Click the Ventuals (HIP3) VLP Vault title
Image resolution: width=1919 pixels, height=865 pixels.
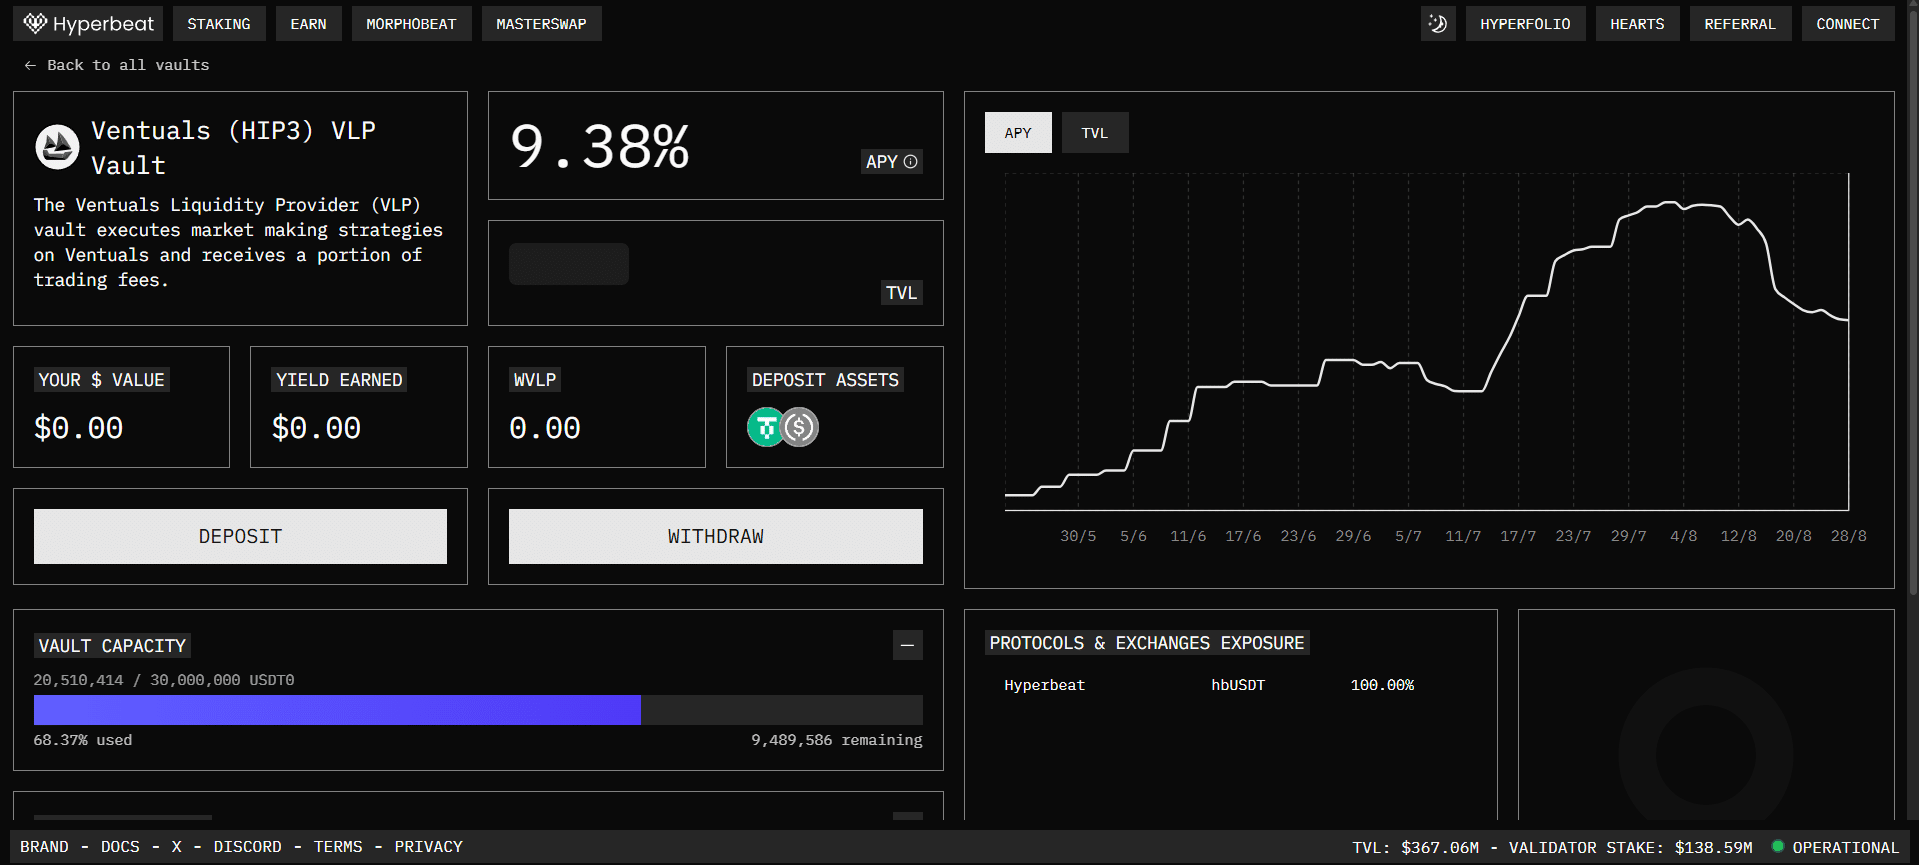(x=233, y=148)
